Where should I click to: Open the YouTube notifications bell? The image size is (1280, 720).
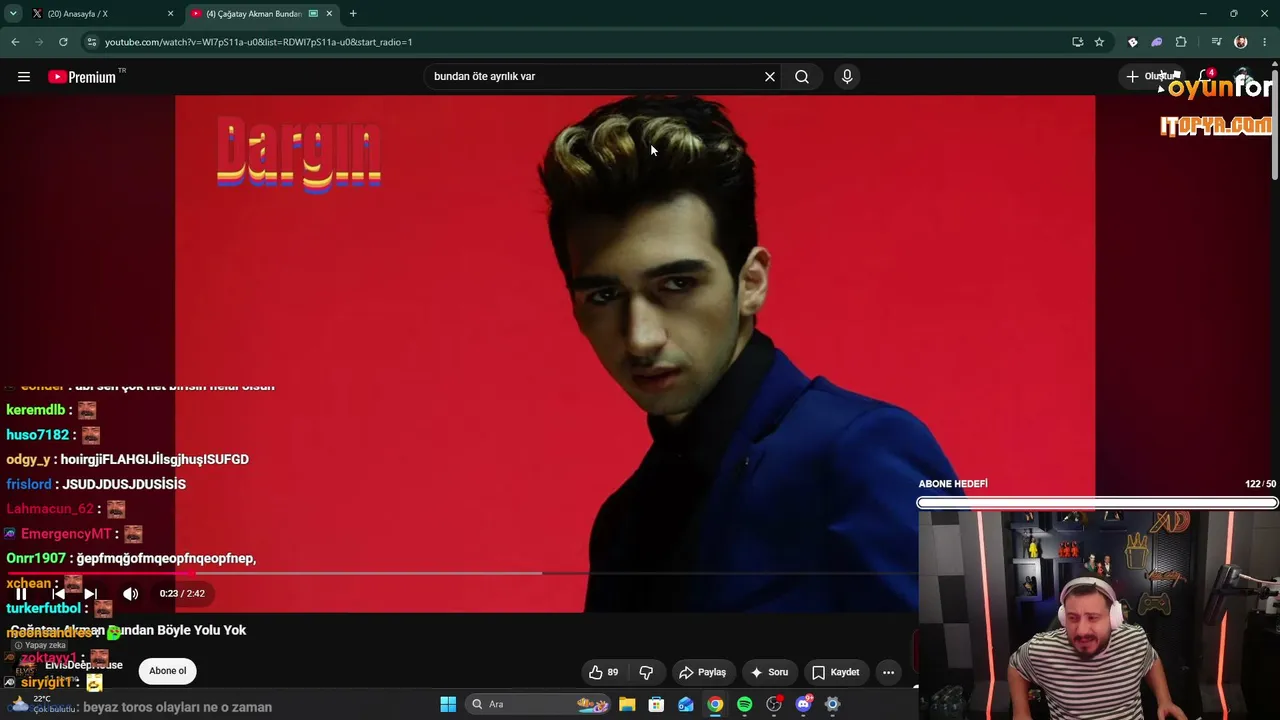(1205, 77)
